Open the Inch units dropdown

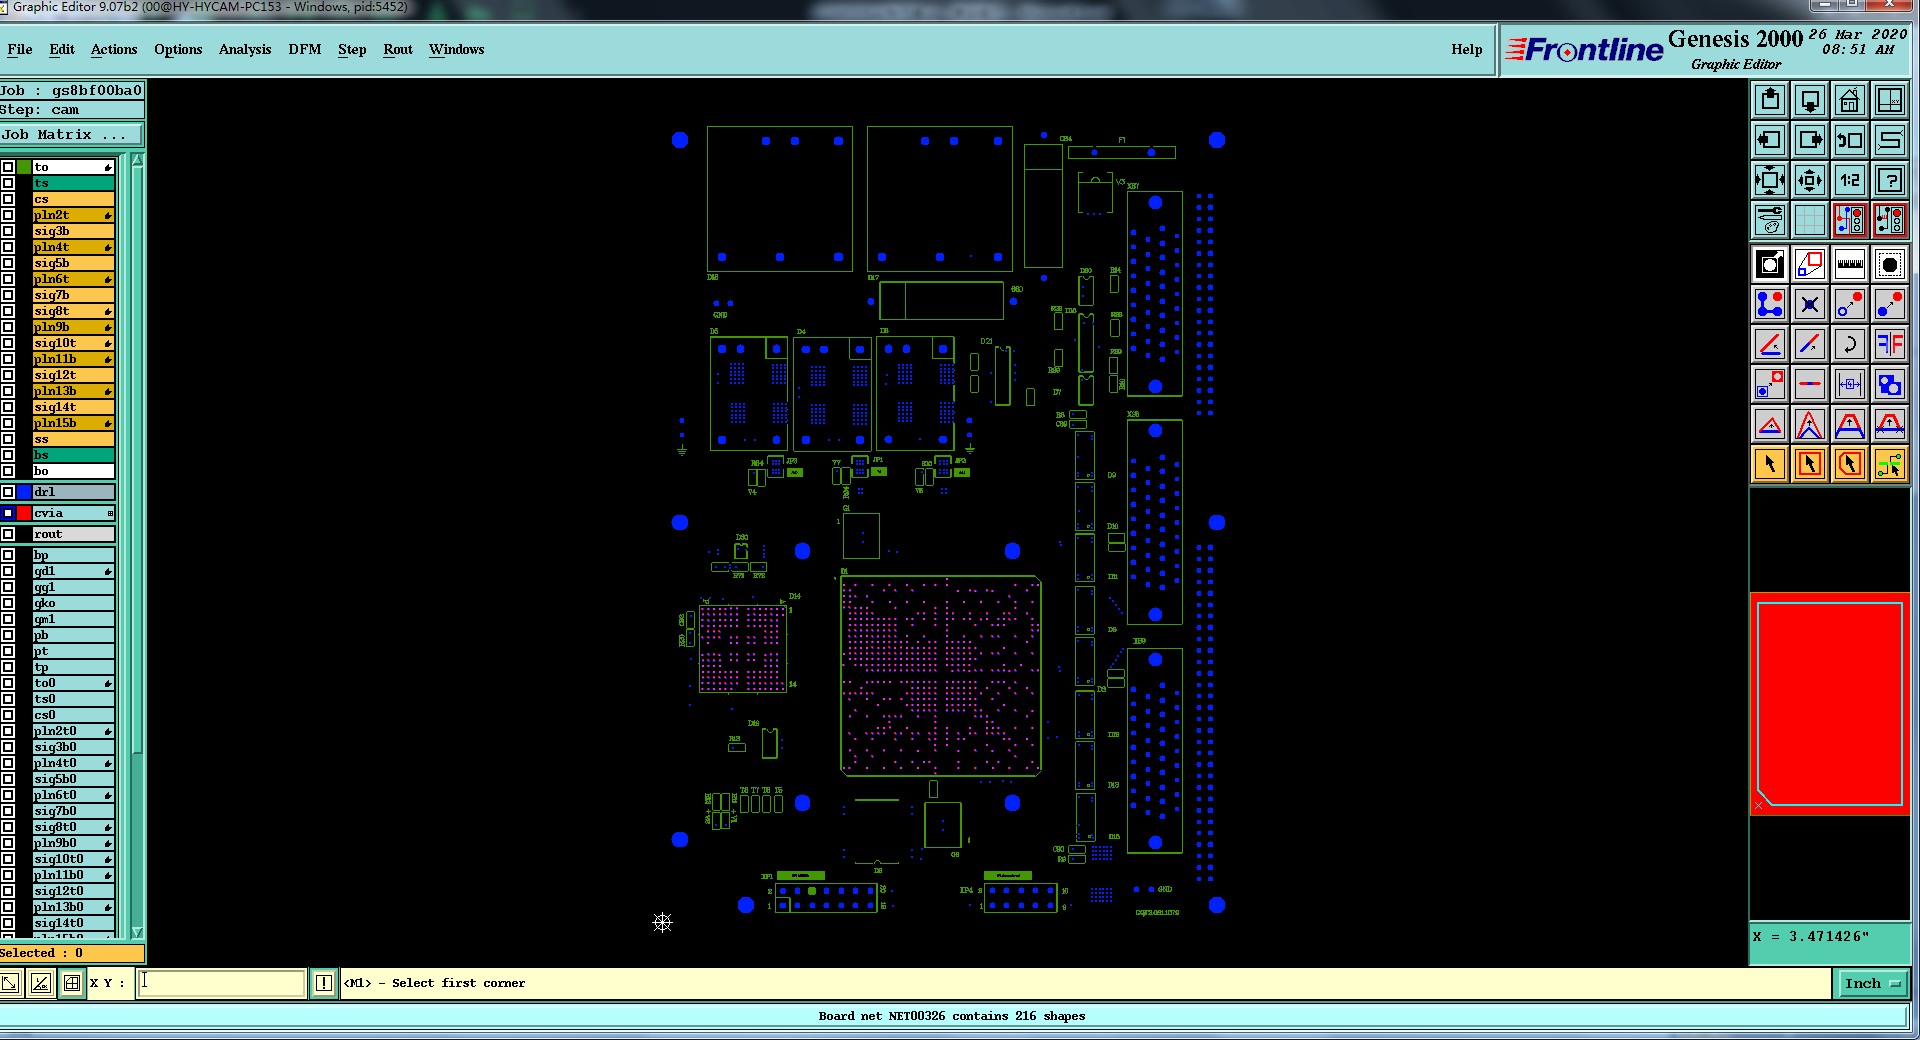point(1871,983)
